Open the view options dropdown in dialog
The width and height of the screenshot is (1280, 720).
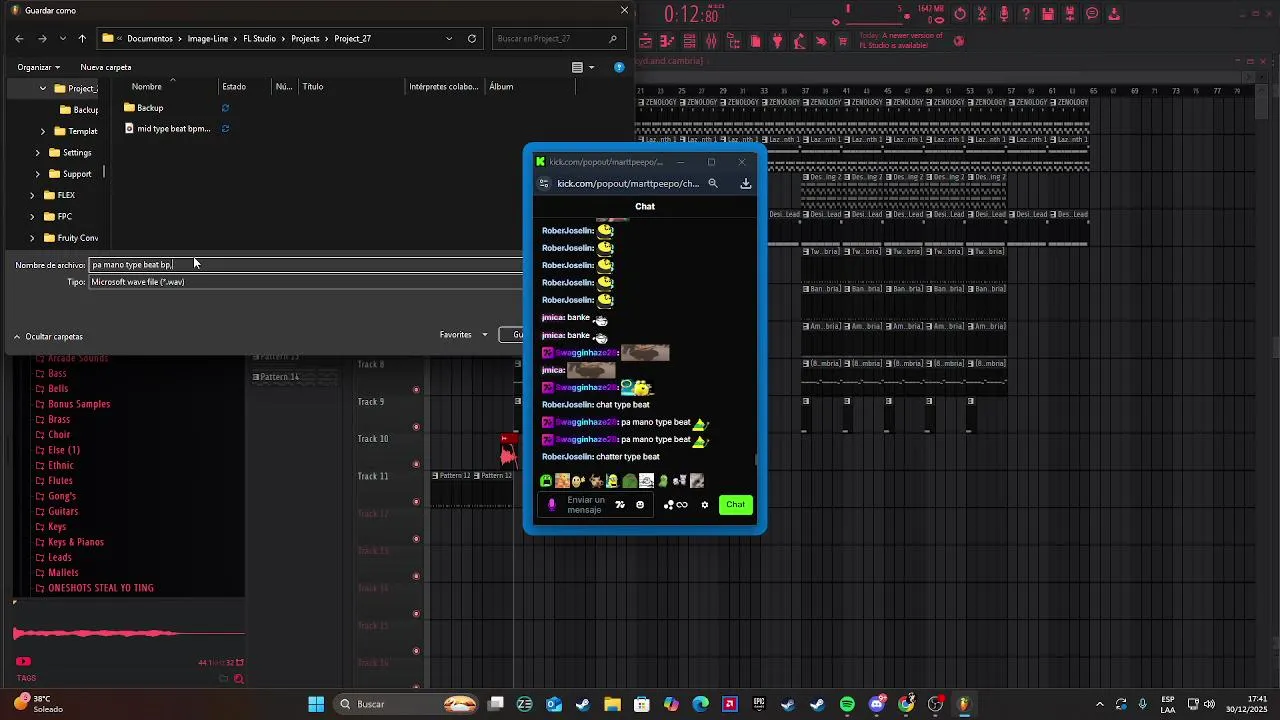pyautogui.click(x=590, y=67)
